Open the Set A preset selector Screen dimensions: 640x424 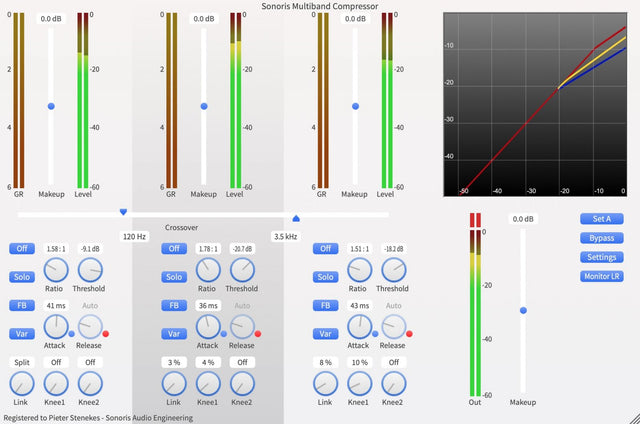[x=602, y=219]
